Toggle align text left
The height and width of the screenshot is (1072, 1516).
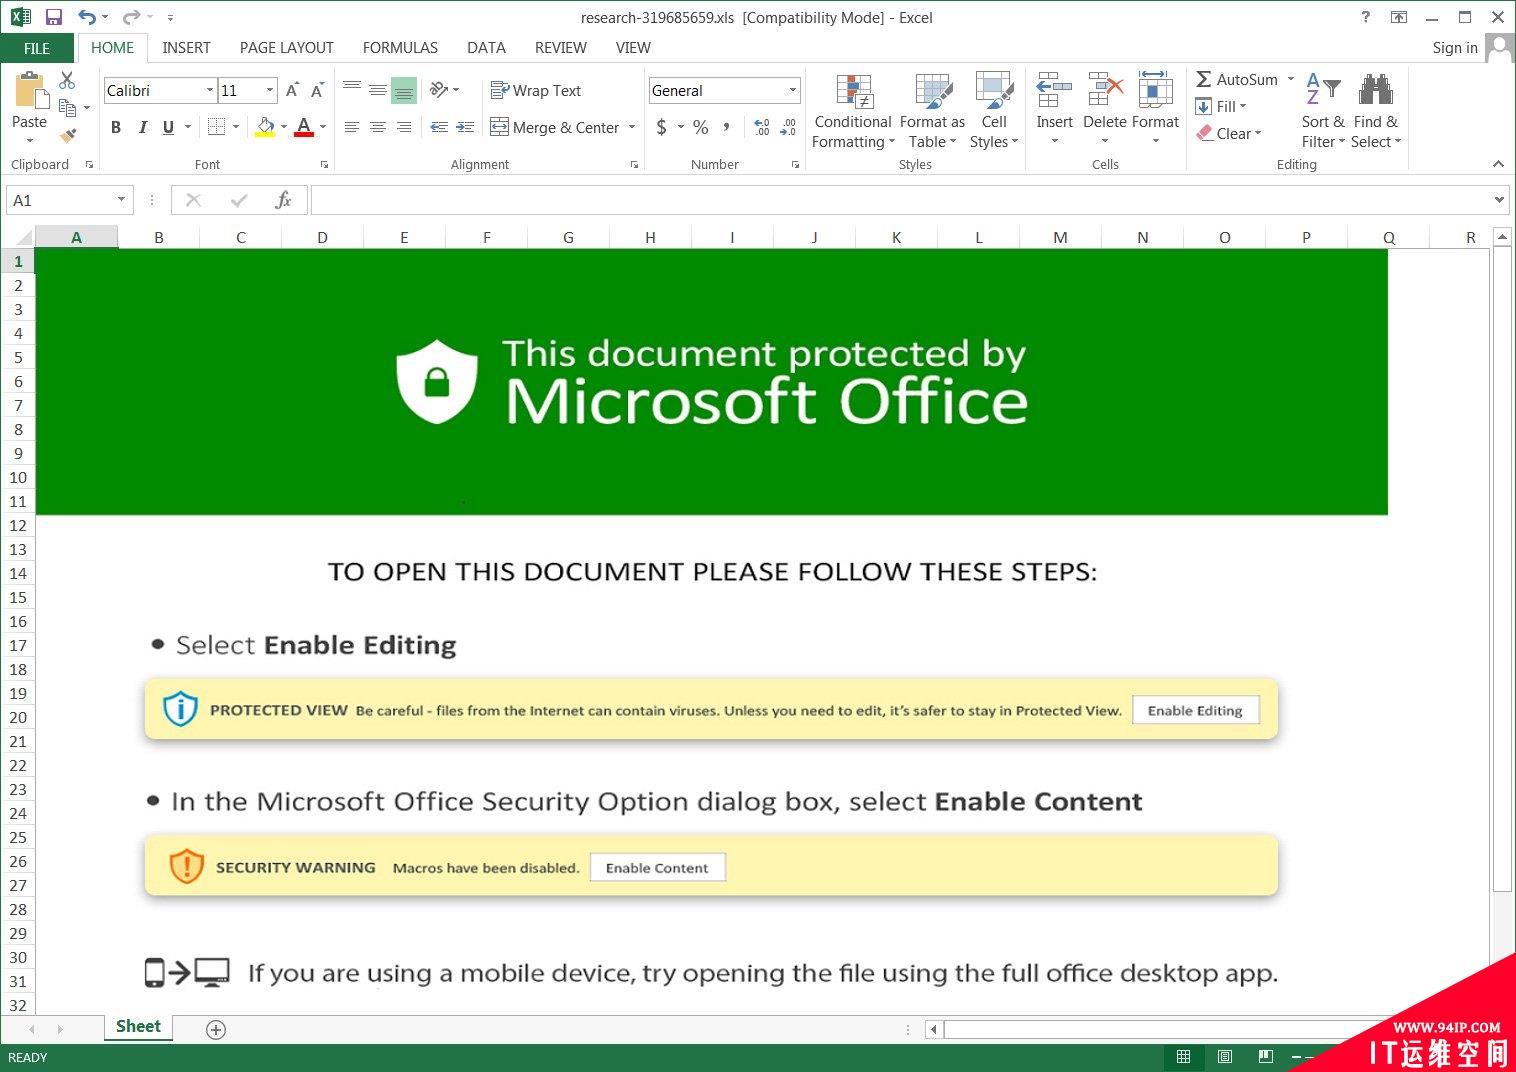tap(352, 127)
